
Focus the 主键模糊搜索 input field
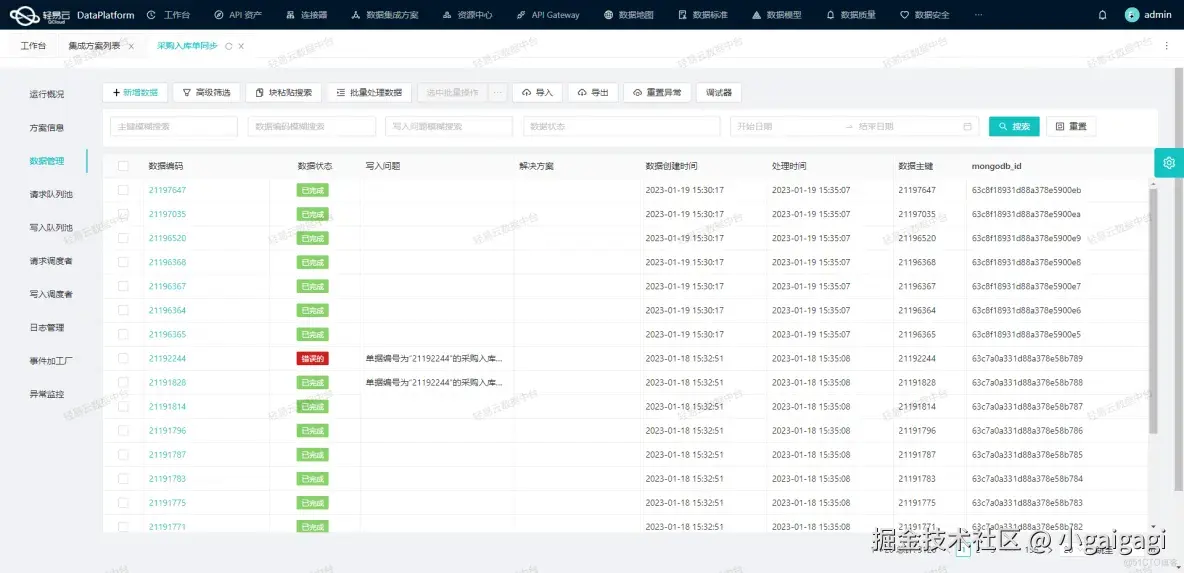[x=174, y=127]
